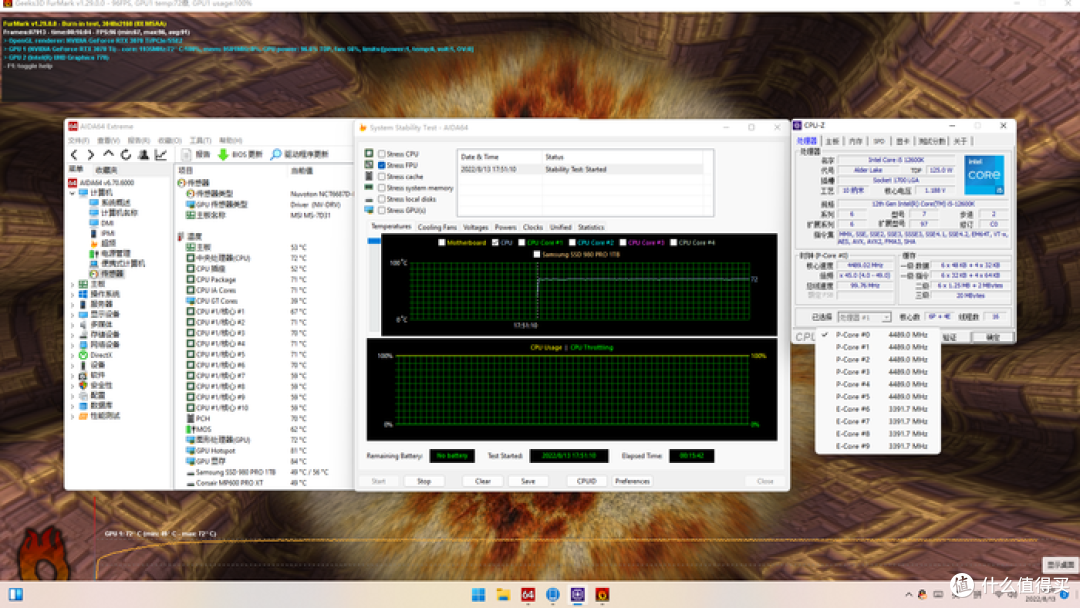Open the CPU-Z taskbar icon

[x=577, y=594]
